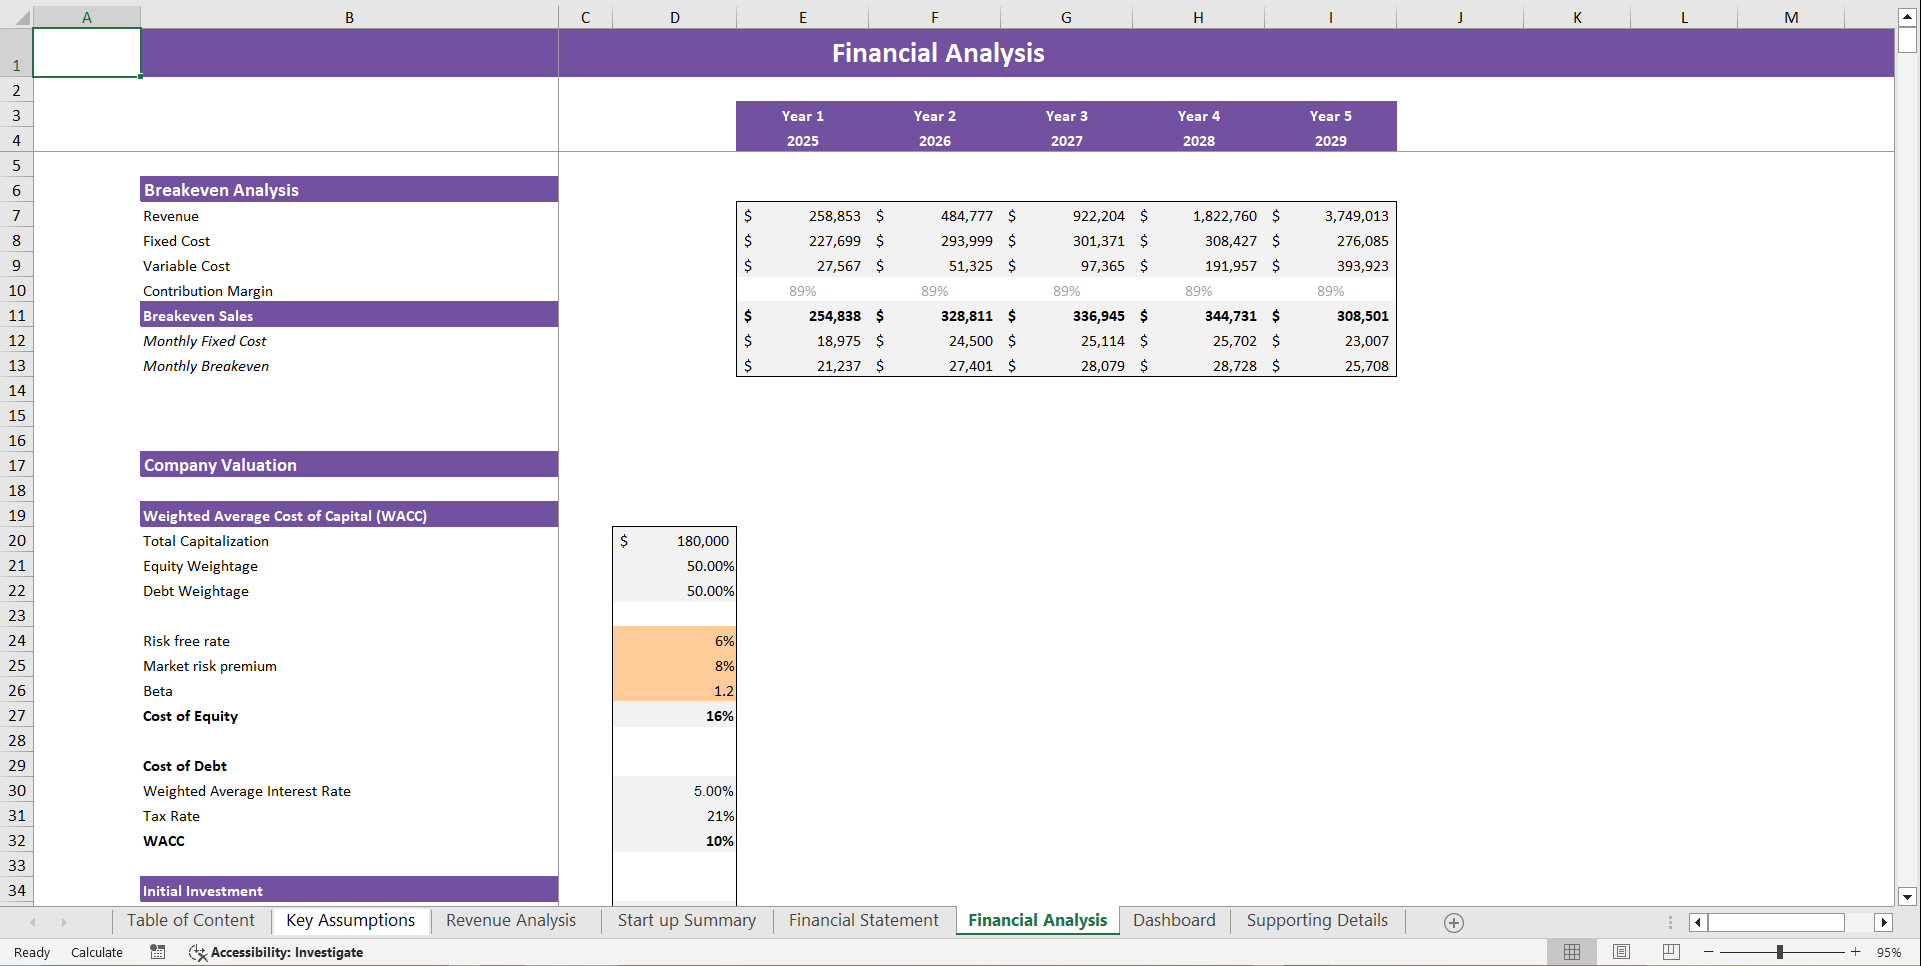Click Calculate in the status bar
This screenshot has height=966, width=1921.
tap(96, 952)
